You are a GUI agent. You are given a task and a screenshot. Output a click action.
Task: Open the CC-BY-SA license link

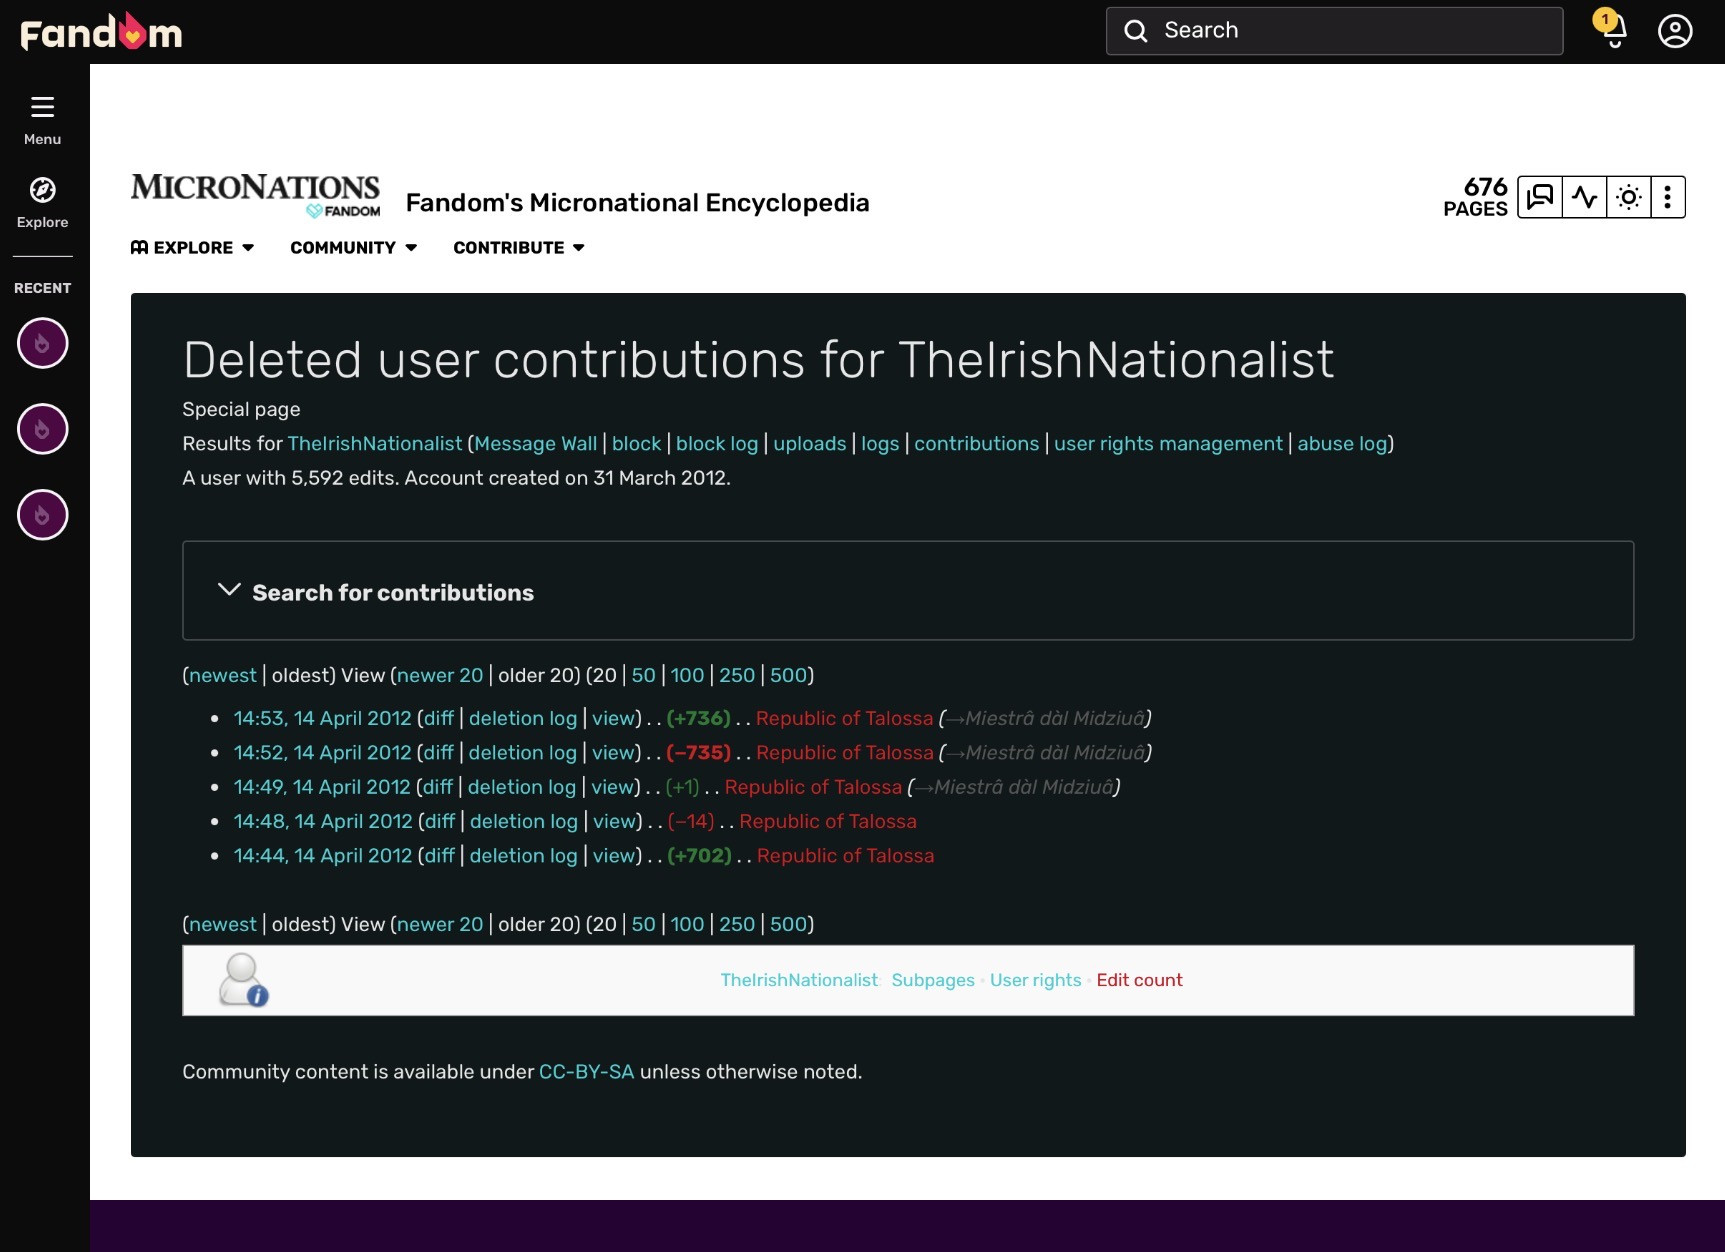point(587,1072)
